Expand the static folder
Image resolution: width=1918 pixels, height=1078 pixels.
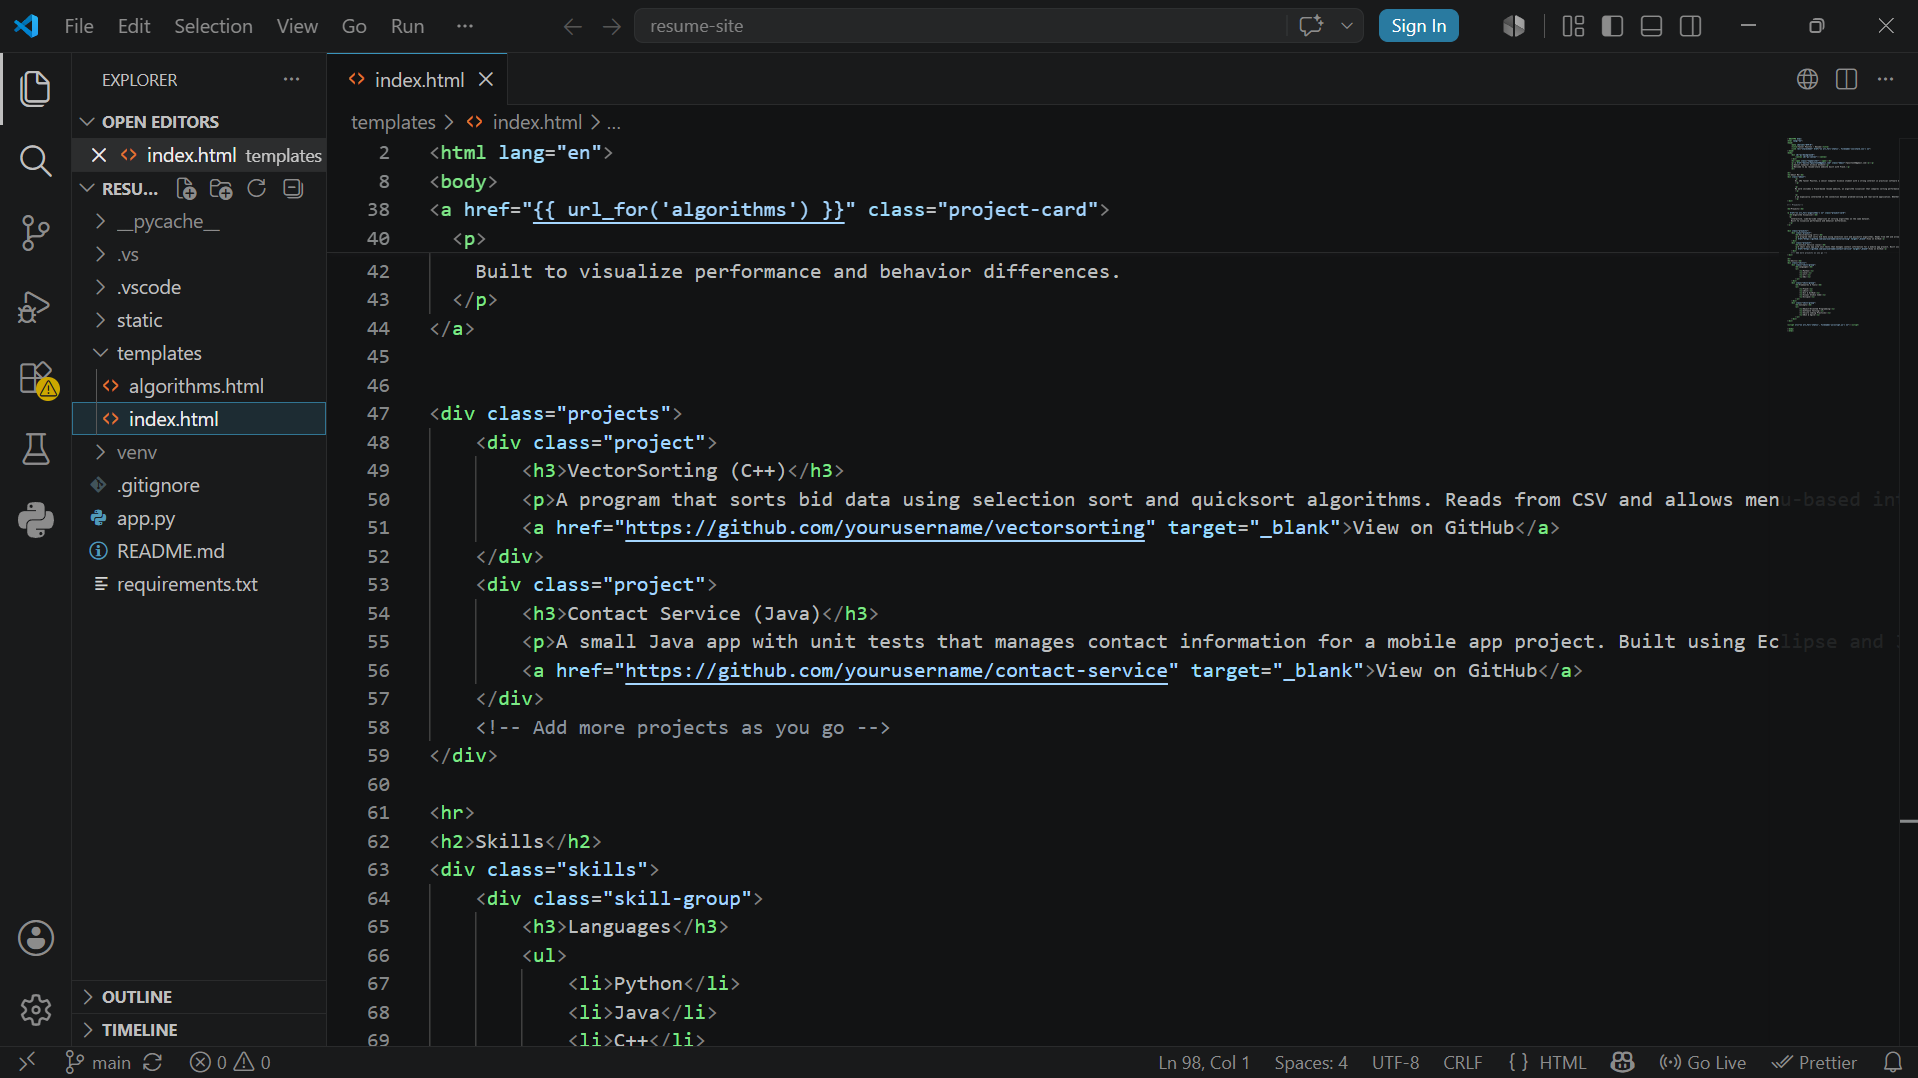tap(200, 321)
